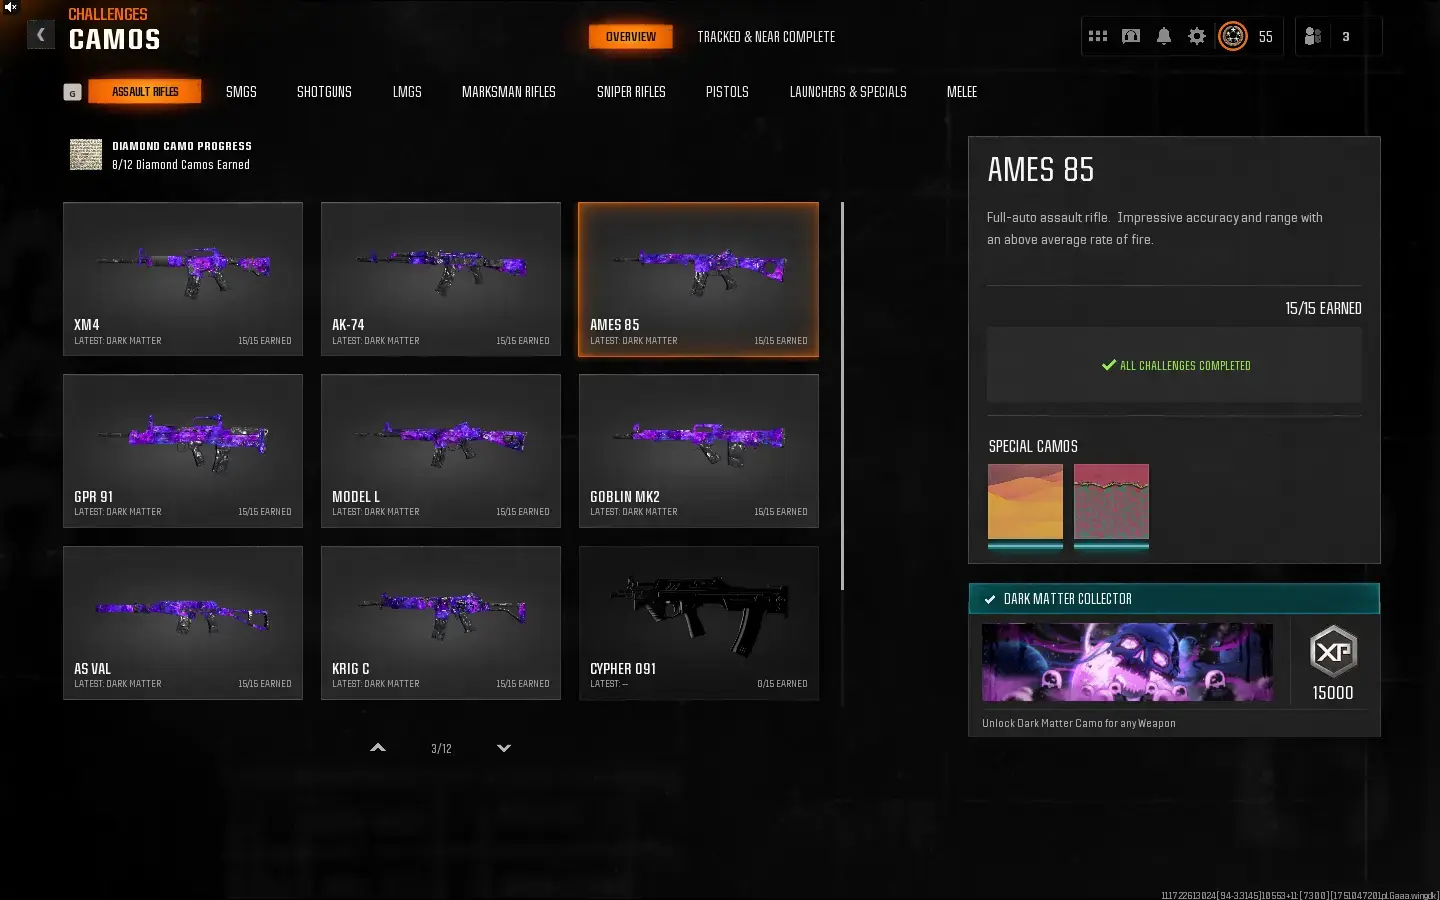Open the party members icon
The image size is (1440, 900).
tap(1313, 36)
